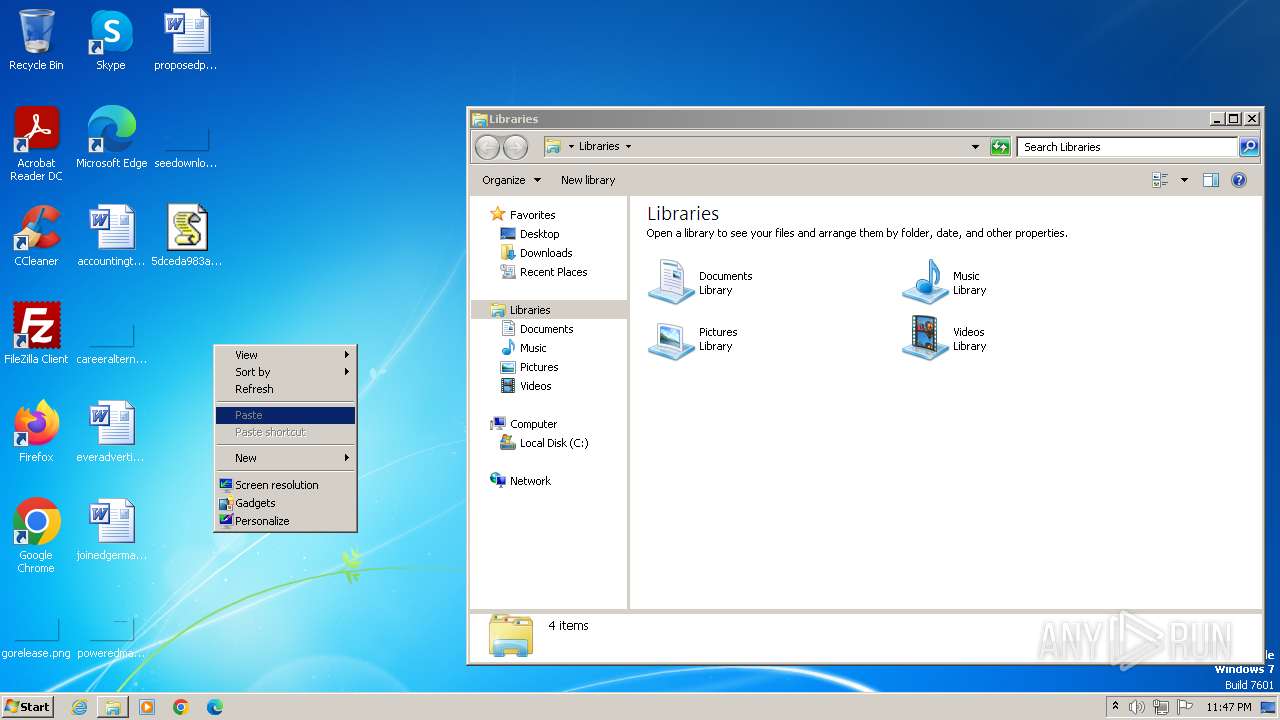Image resolution: width=1280 pixels, height=720 pixels.
Task: Click inside the Search Libraries field
Action: coord(1128,147)
